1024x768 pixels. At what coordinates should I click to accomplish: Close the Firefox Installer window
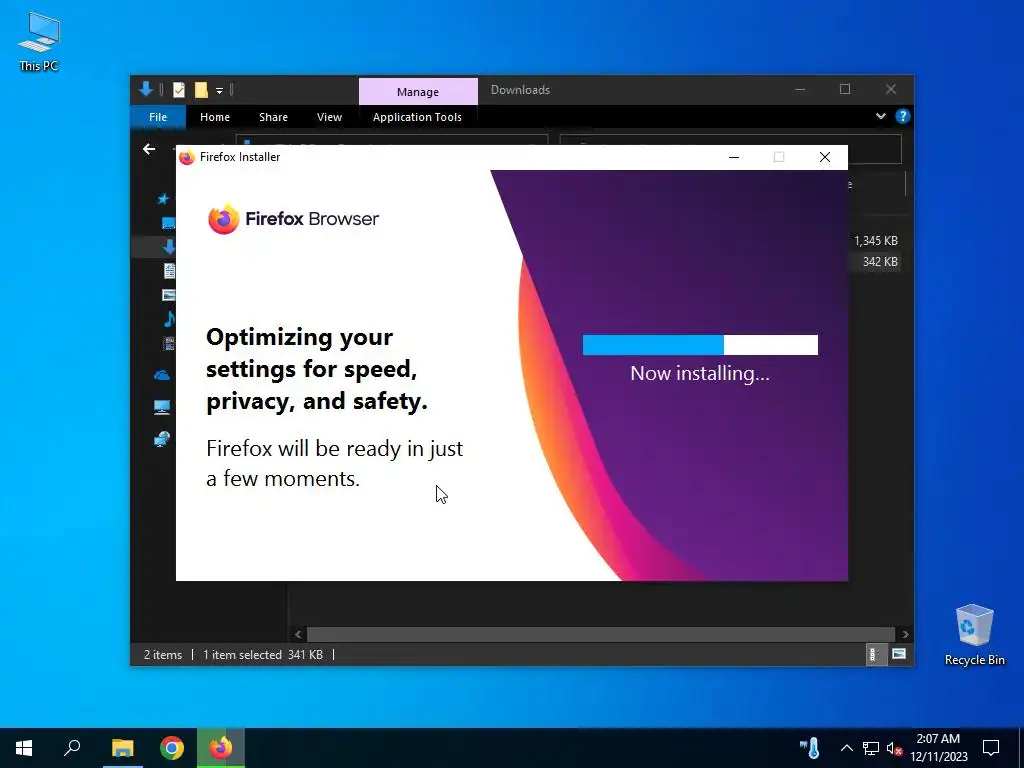coord(825,157)
